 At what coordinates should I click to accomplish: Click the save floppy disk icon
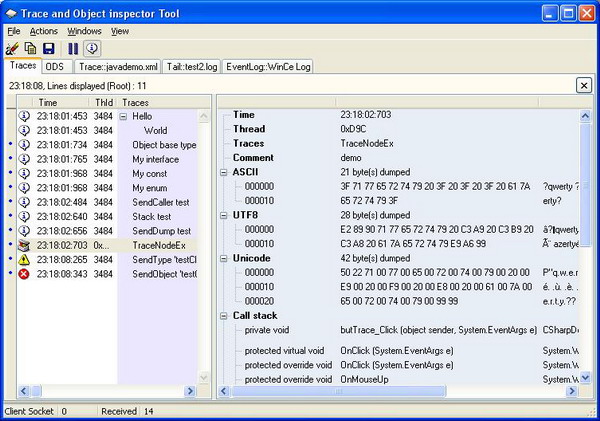point(48,48)
